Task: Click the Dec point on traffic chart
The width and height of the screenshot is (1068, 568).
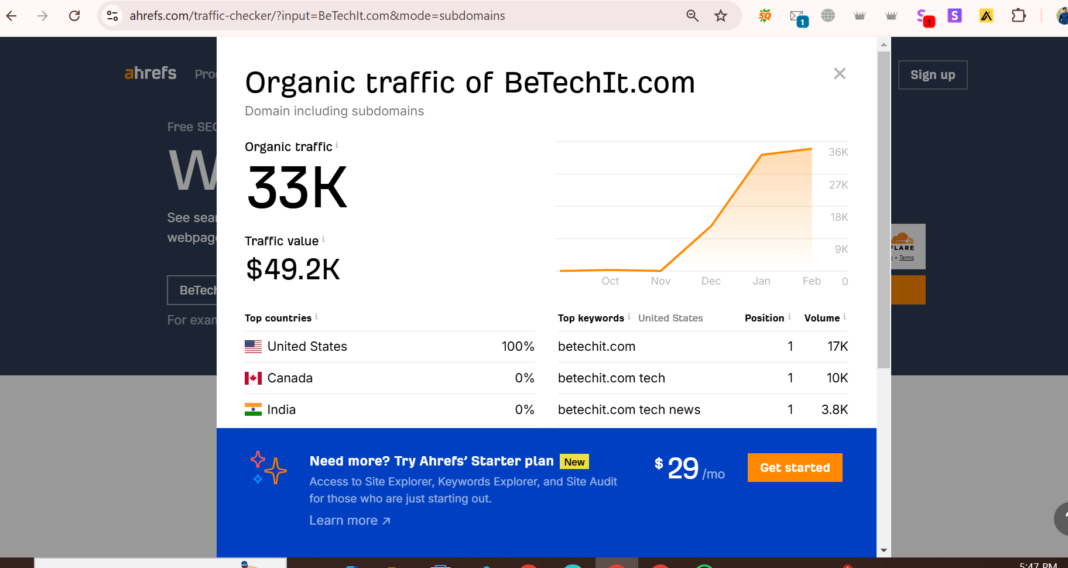Action: [711, 225]
